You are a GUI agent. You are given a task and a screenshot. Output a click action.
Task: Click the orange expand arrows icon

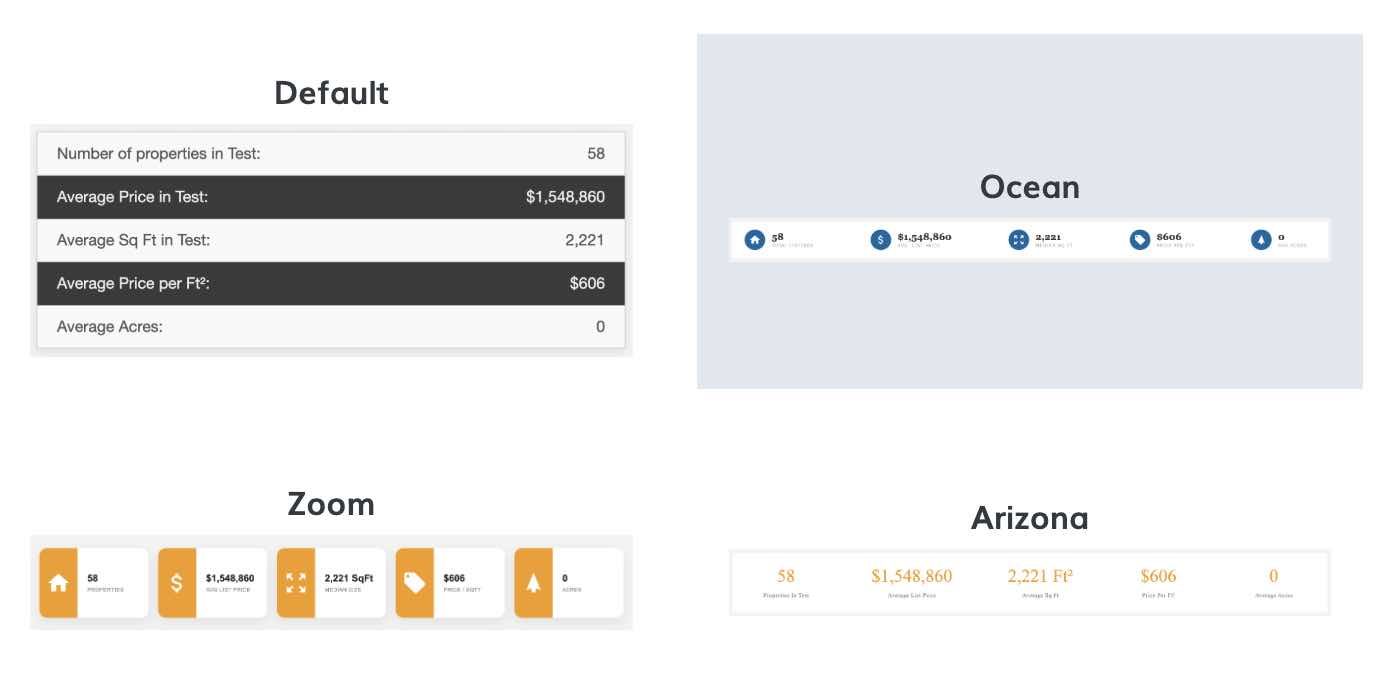point(296,583)
